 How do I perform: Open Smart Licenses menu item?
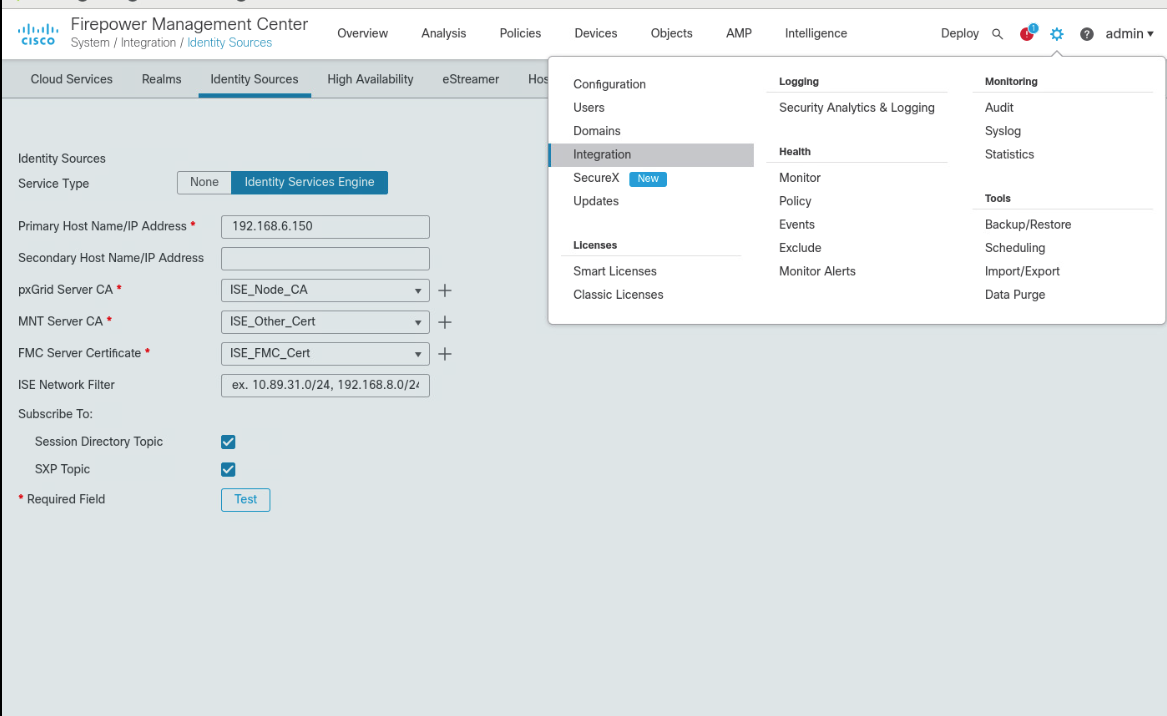pyautogui.click(x=615, y=272)
